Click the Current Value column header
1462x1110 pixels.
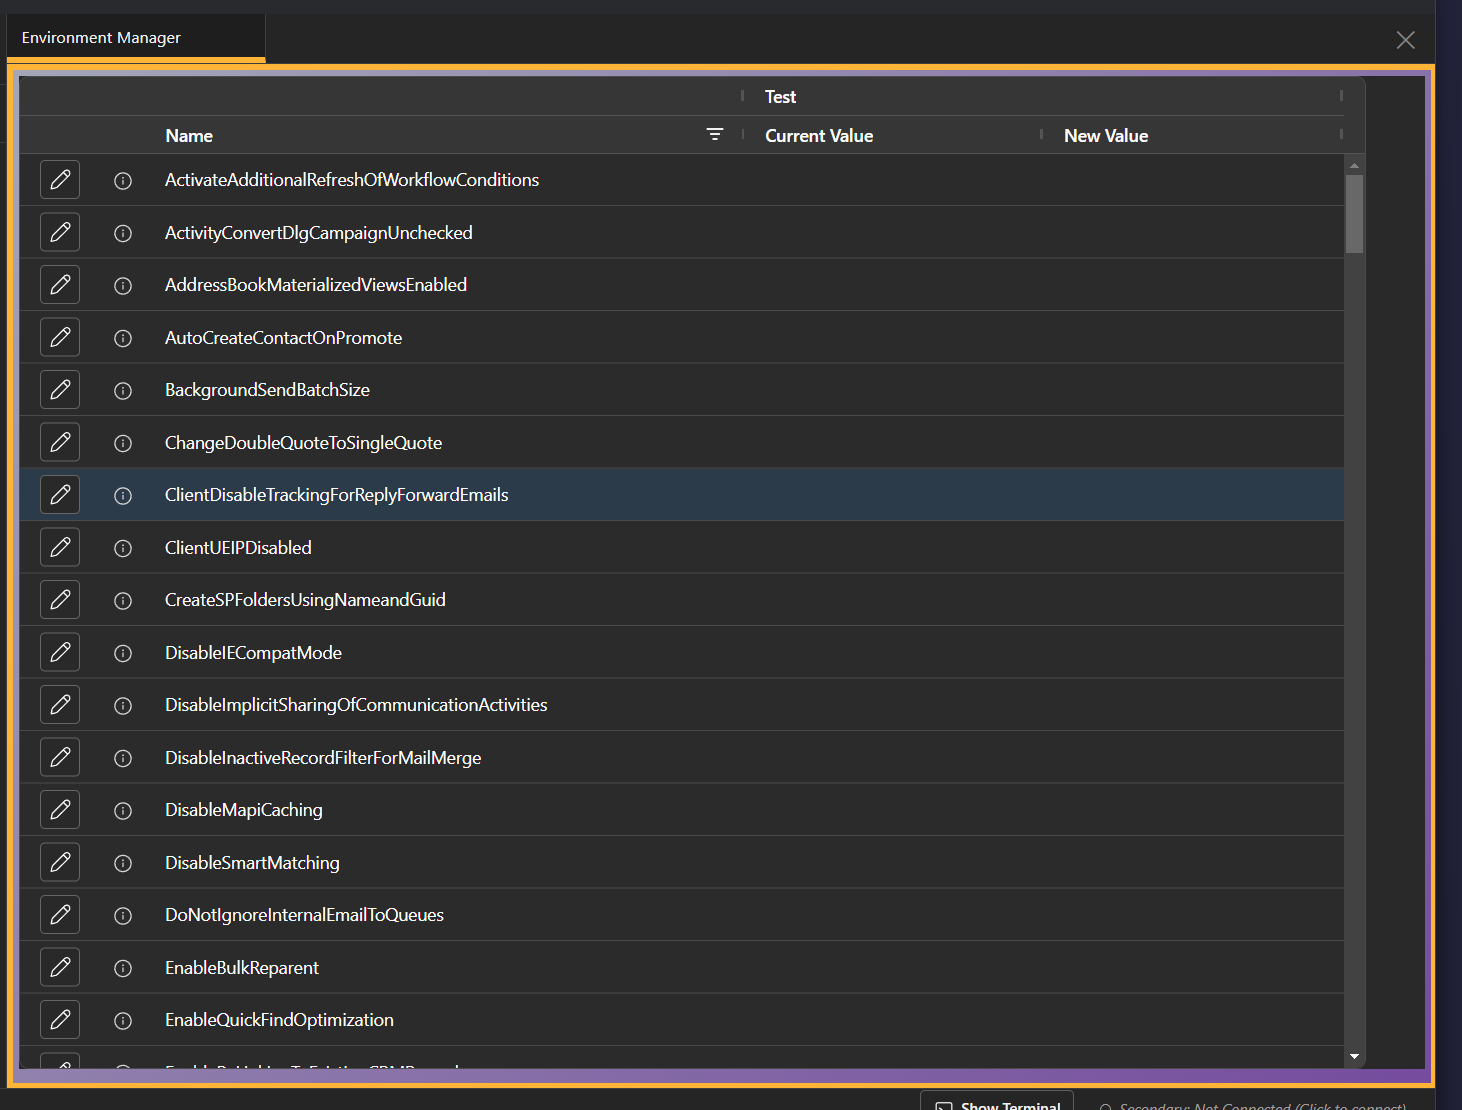pyautogui.click(x=818, y=134)
